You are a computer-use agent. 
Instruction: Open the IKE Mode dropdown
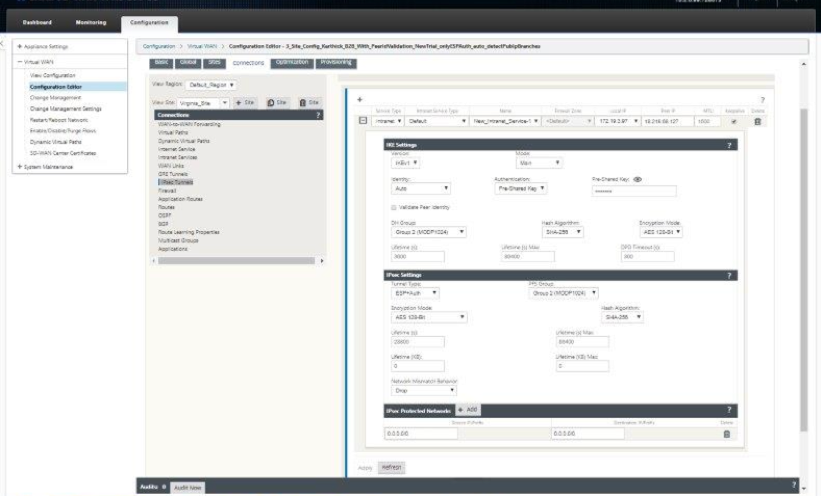tap(539, 163)
